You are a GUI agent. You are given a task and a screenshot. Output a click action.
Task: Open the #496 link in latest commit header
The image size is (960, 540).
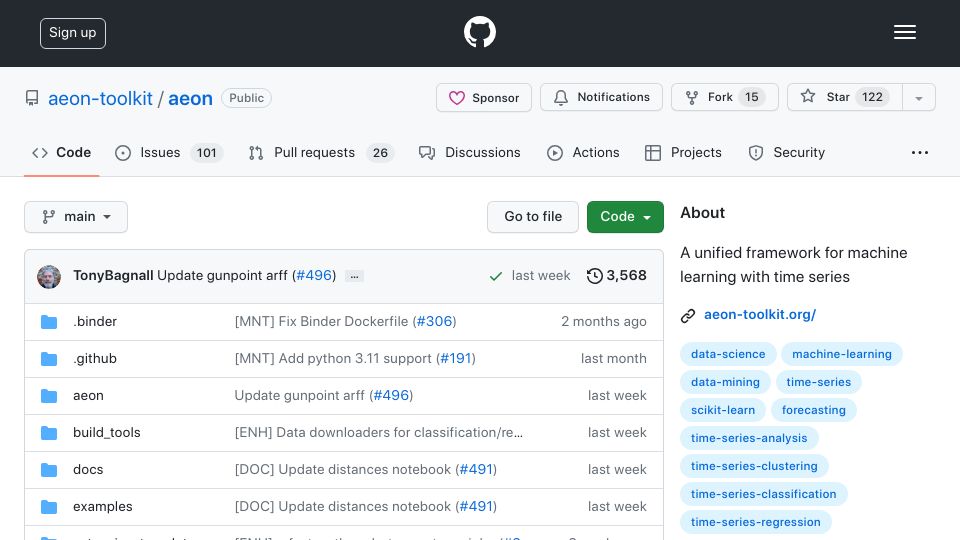[314, 276]
